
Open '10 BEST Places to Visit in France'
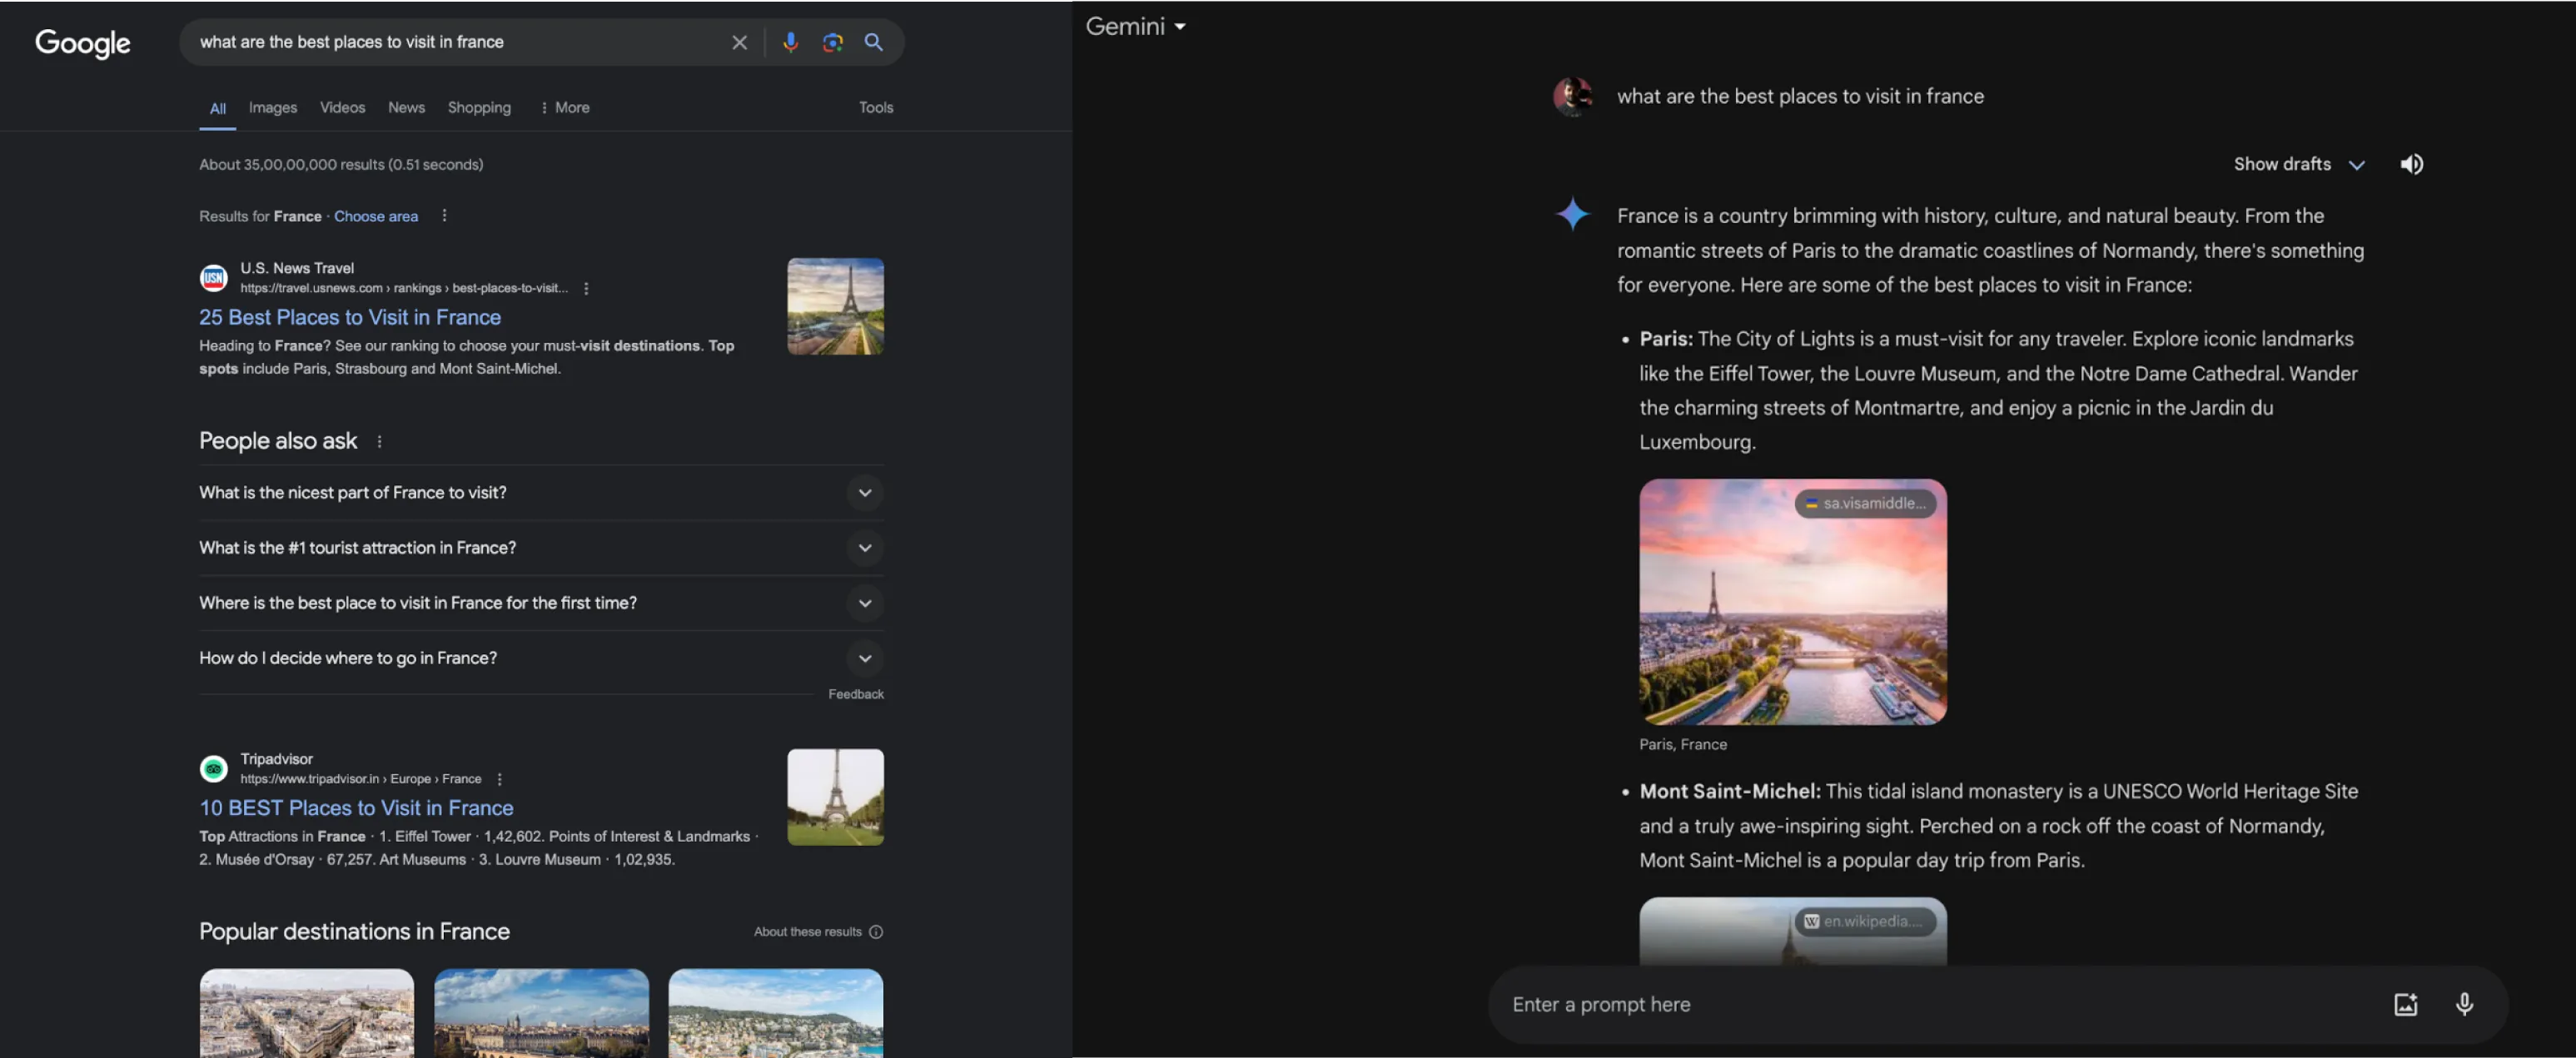point(356,808)
